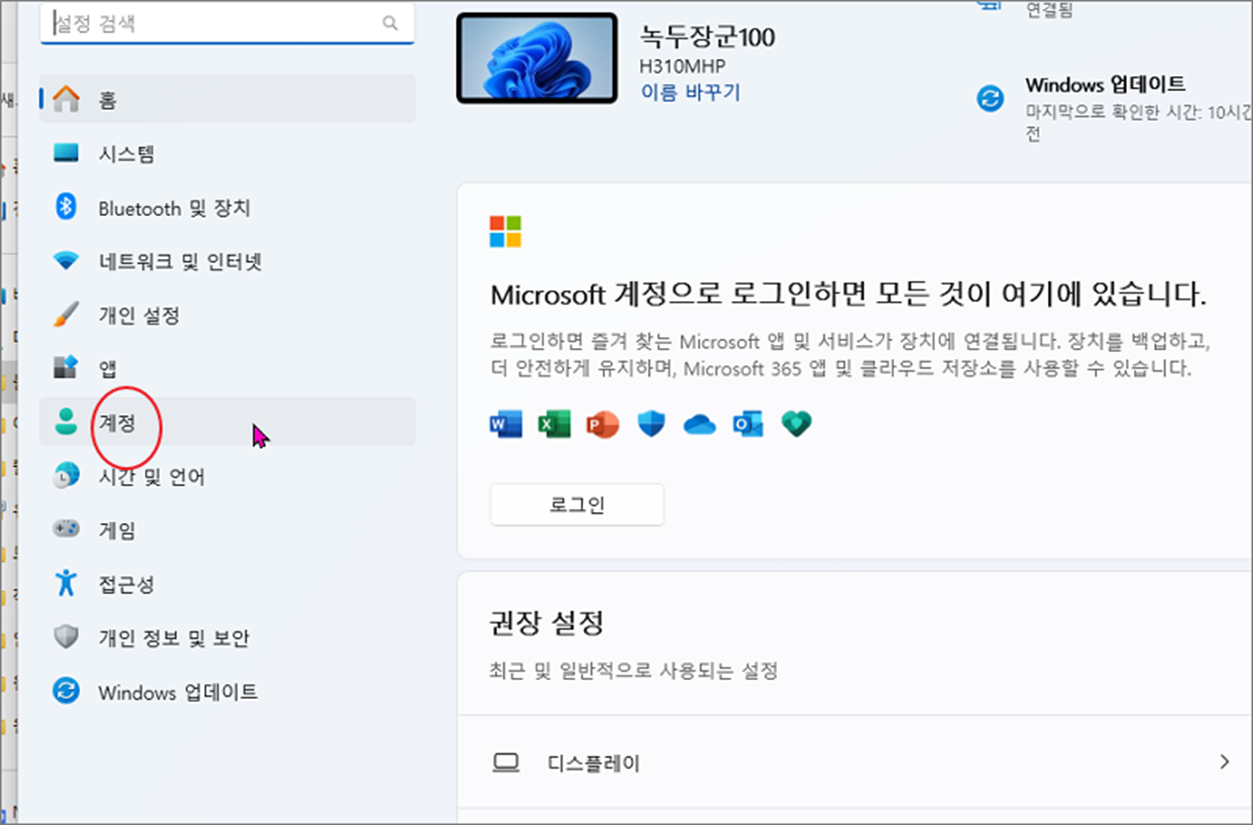Image resolution: width=1253 pixels, height=825 pixels.
Task: Click the 설정 검색 search field
Action: pyautogui.click(x=227, y=23)
